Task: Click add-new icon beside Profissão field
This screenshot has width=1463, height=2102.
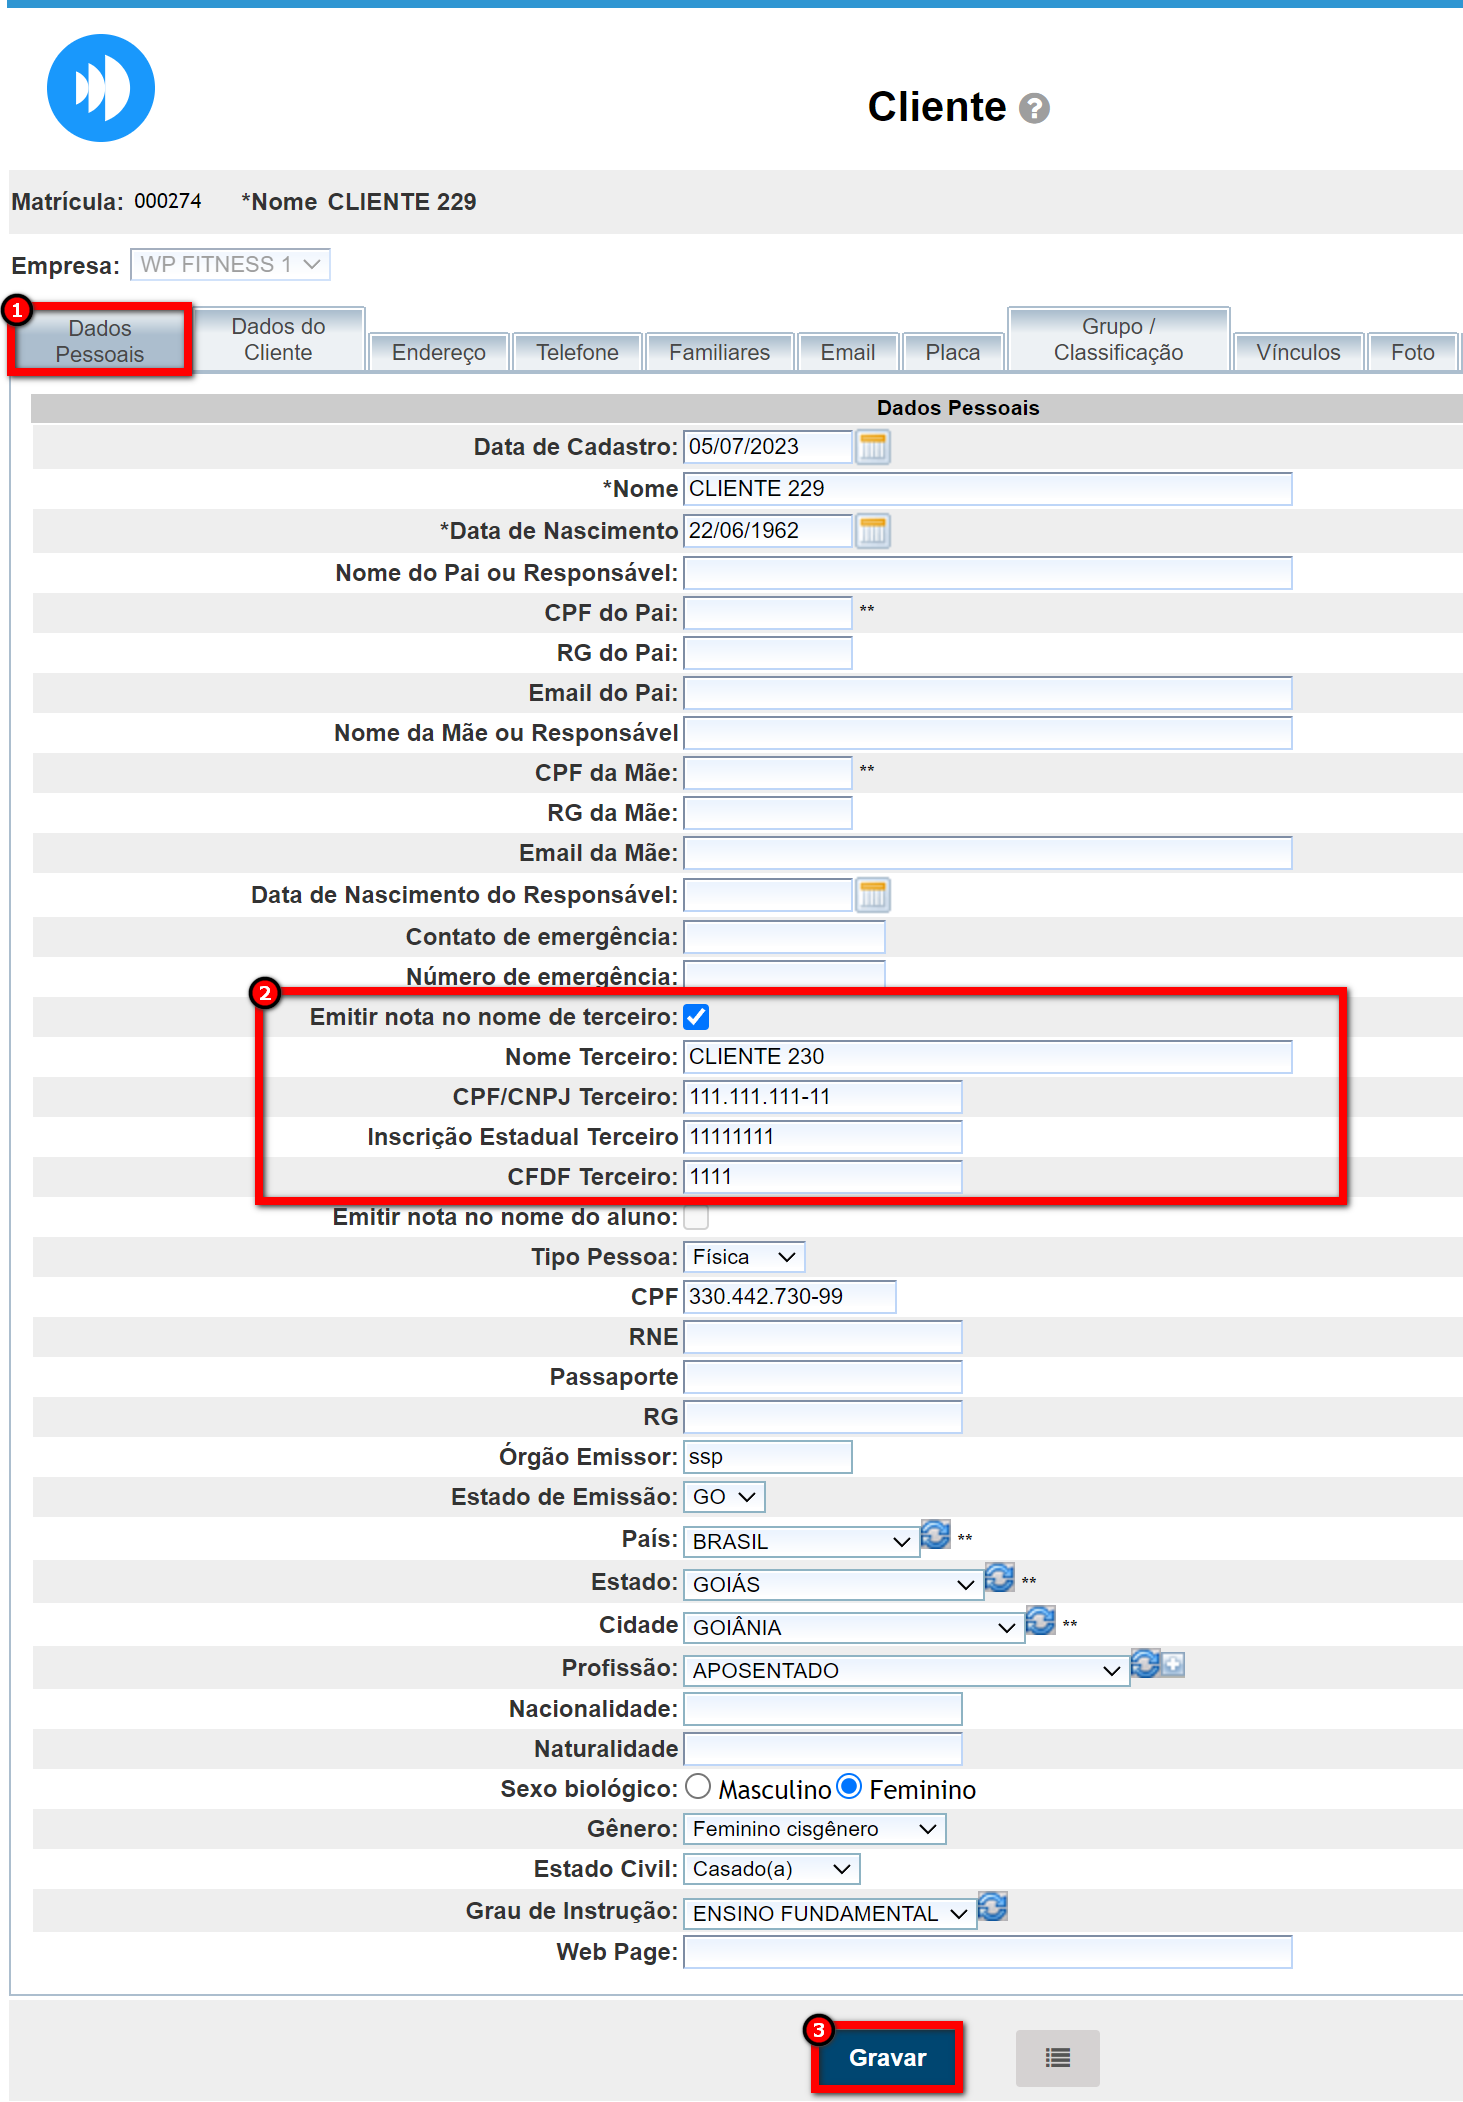Action: coord(1173,1665)
